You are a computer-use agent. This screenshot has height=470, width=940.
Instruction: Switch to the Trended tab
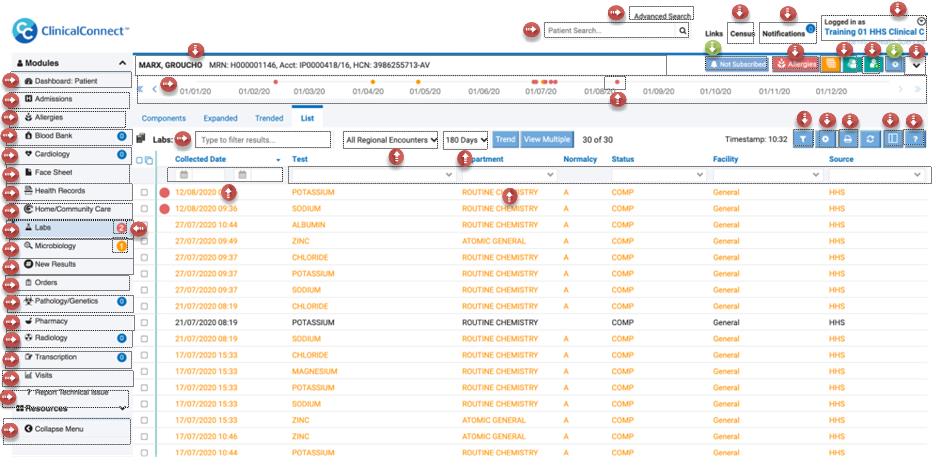269,118
